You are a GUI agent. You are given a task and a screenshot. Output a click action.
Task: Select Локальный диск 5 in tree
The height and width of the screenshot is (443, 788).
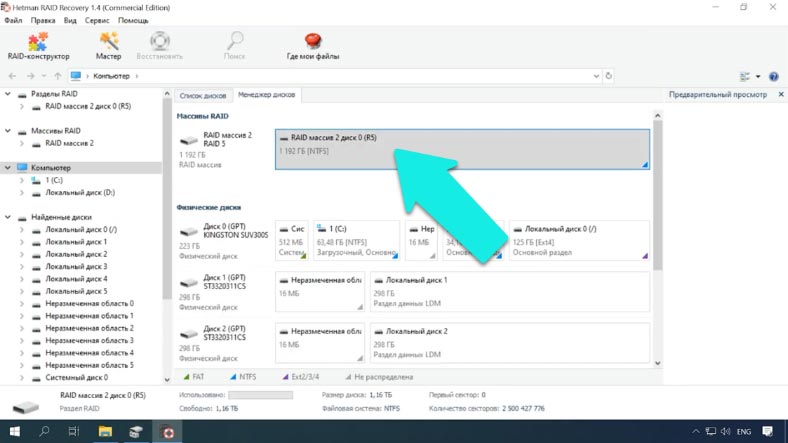click(x=76, y=291)
